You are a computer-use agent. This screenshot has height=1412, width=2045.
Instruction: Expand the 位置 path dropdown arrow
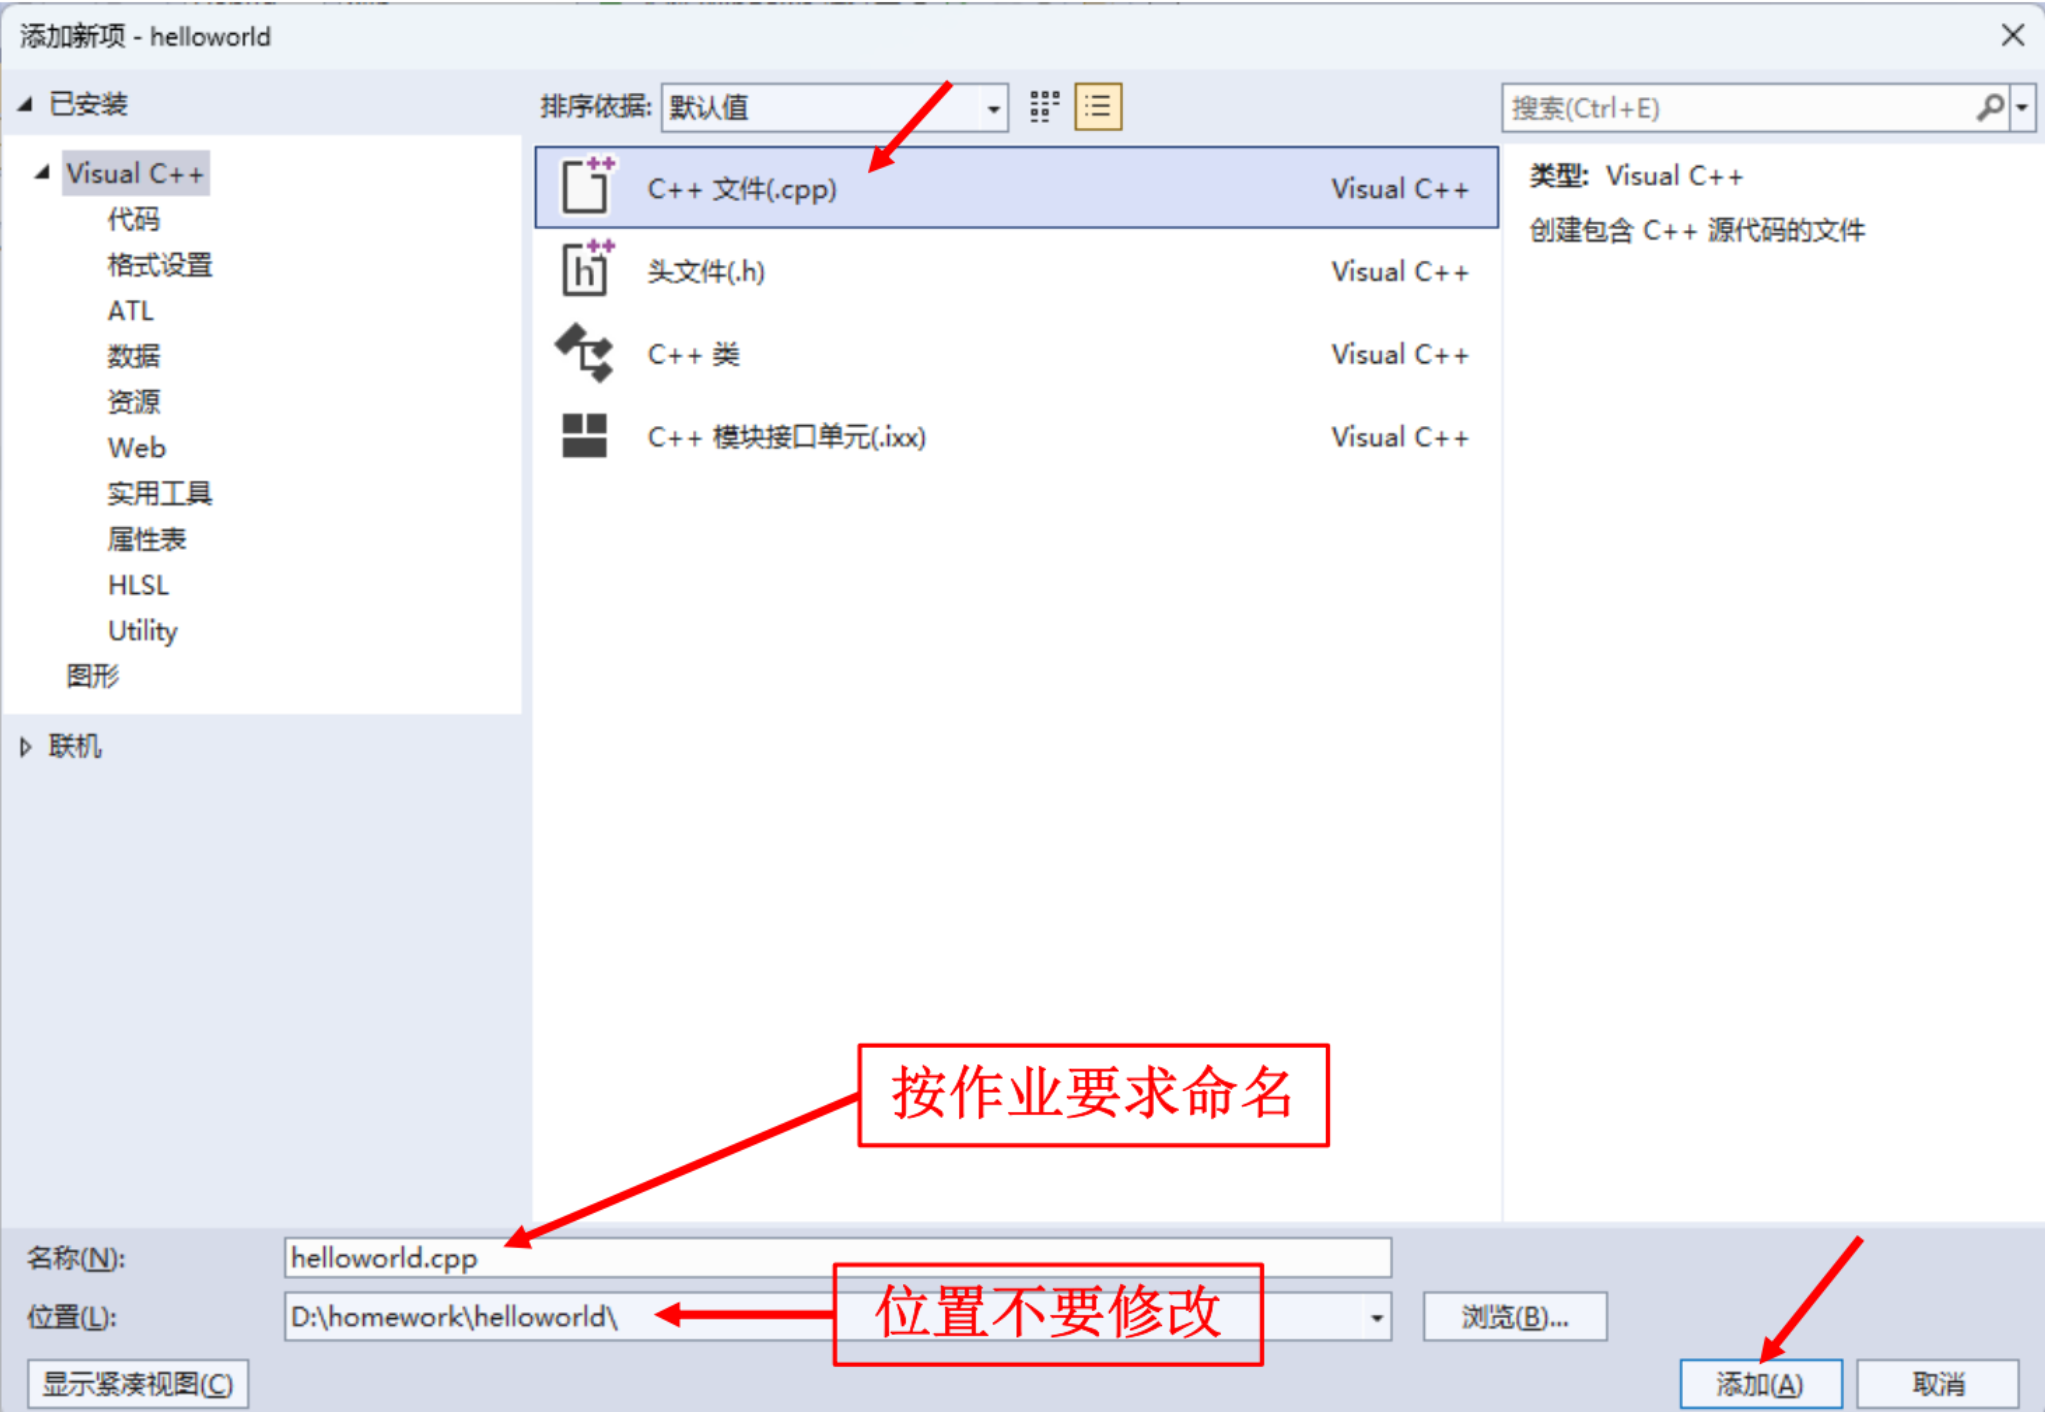click(1376, 1317)
